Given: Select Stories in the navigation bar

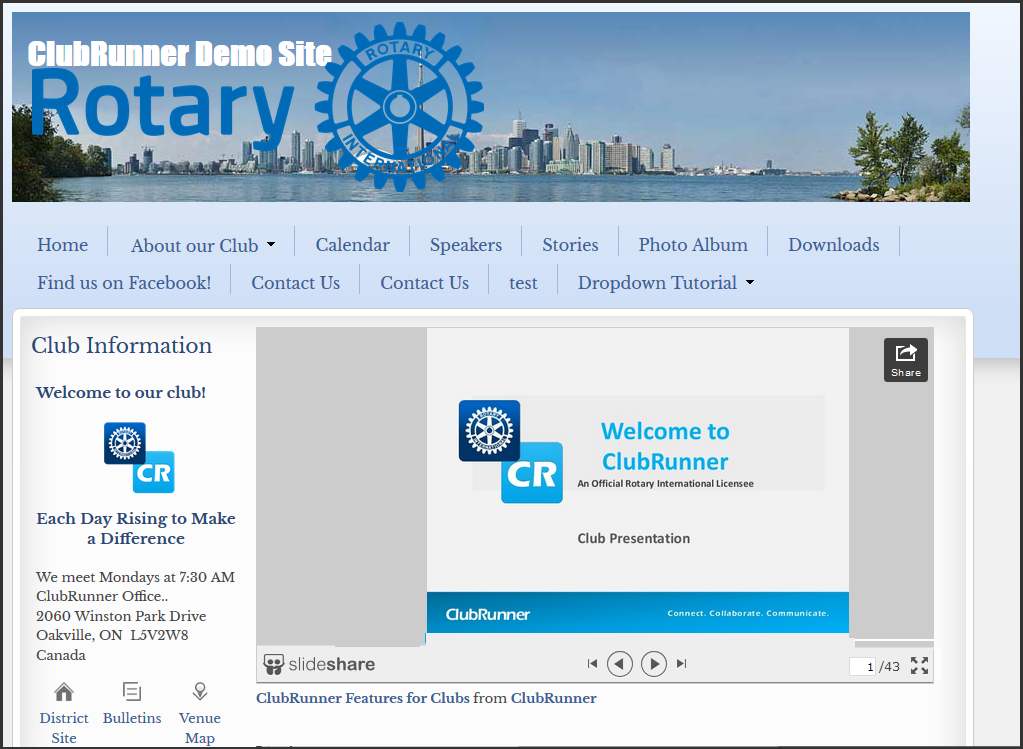Looking at the screenshot, I should tap(570, 245).
